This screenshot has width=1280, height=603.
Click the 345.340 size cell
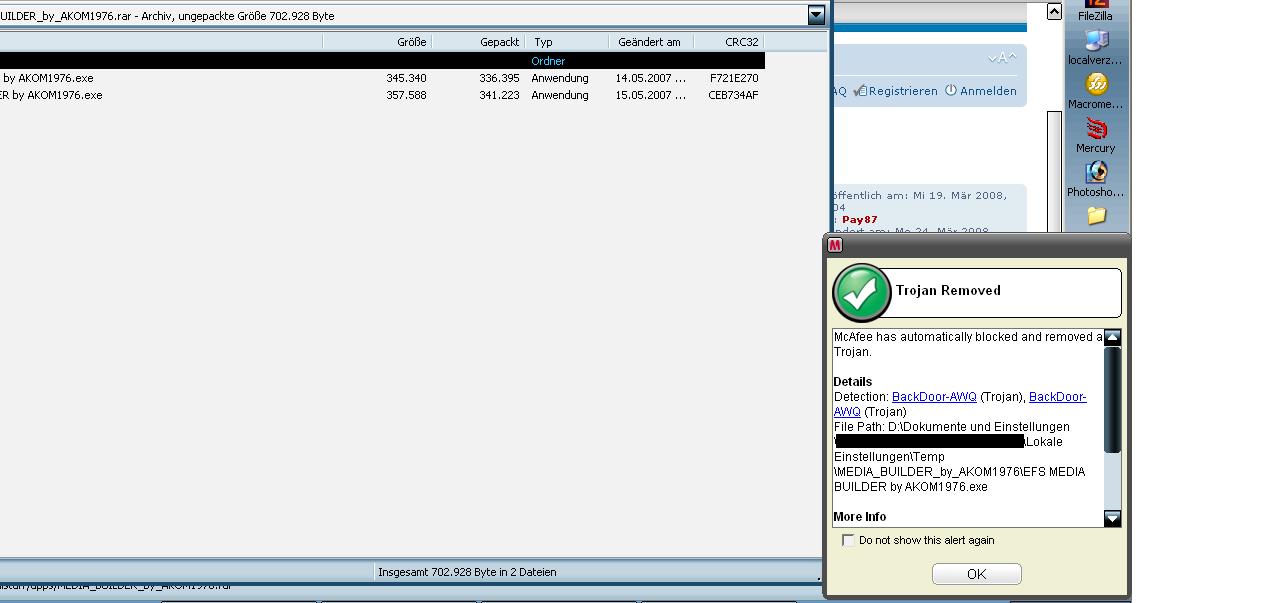click(x=406, y=78)
